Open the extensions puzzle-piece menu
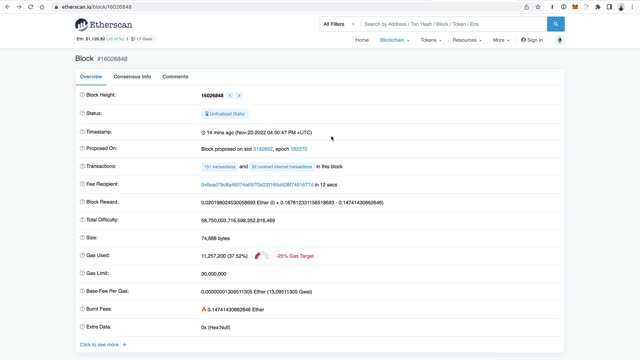This screenshot has height=360, width=640. click(598, 7)
